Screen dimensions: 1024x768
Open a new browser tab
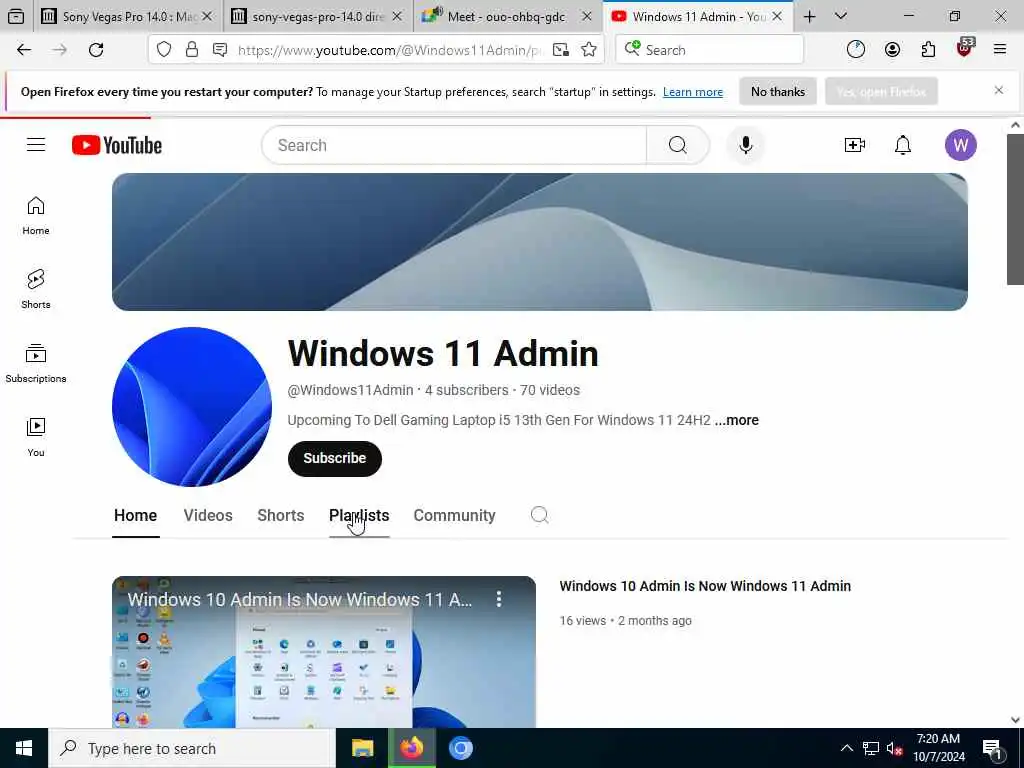(809, 16)
